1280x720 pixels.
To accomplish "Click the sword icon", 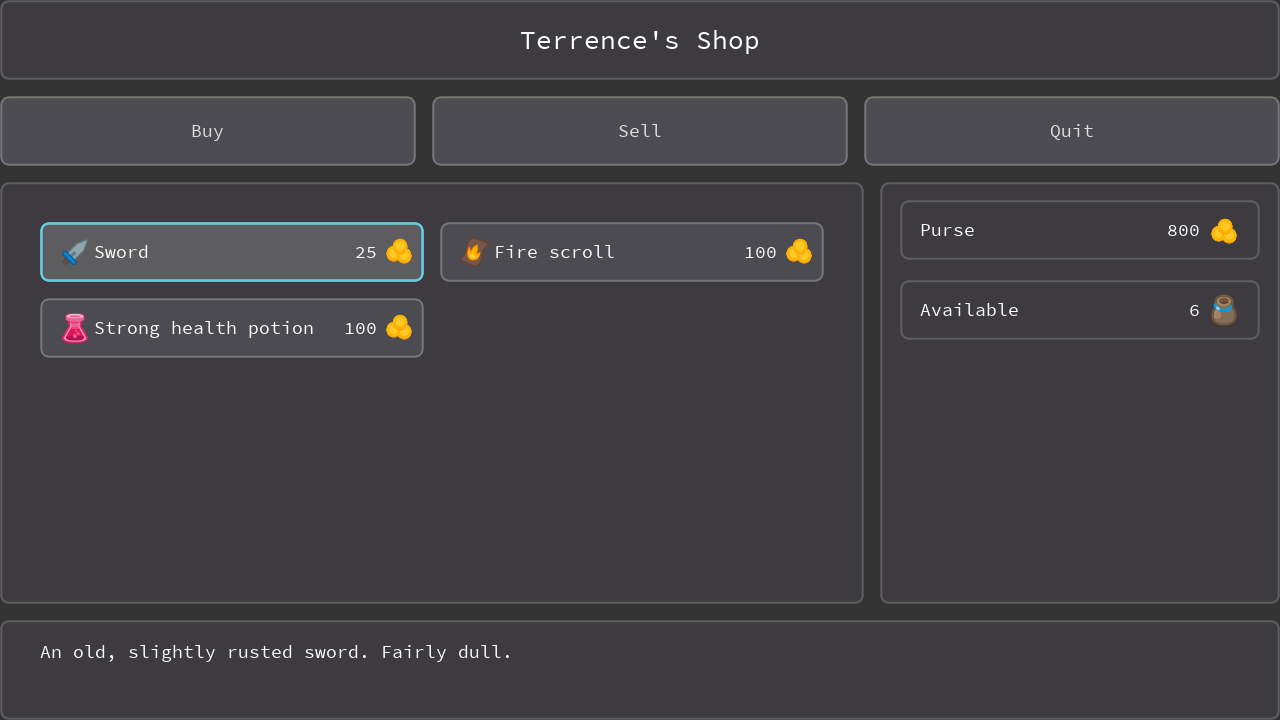I will [74, 252].
